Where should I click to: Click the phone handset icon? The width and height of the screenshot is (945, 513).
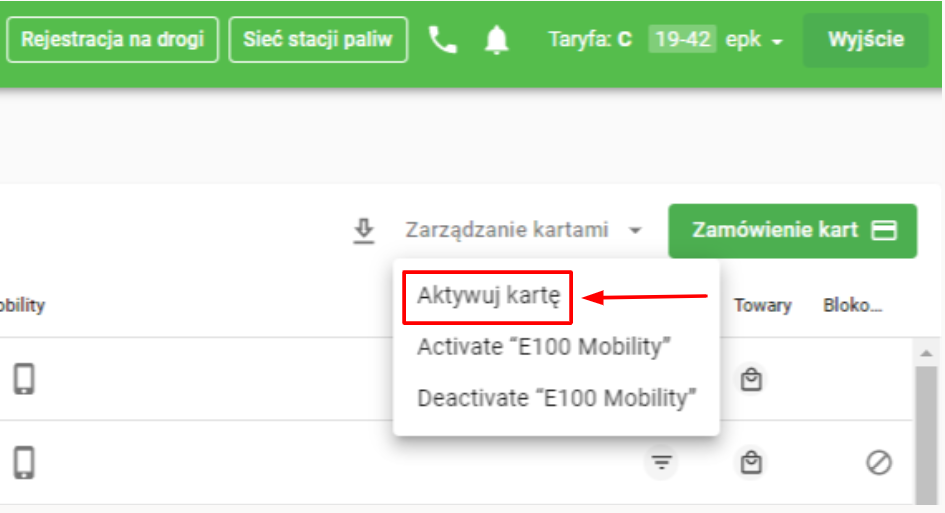(442, 40)
